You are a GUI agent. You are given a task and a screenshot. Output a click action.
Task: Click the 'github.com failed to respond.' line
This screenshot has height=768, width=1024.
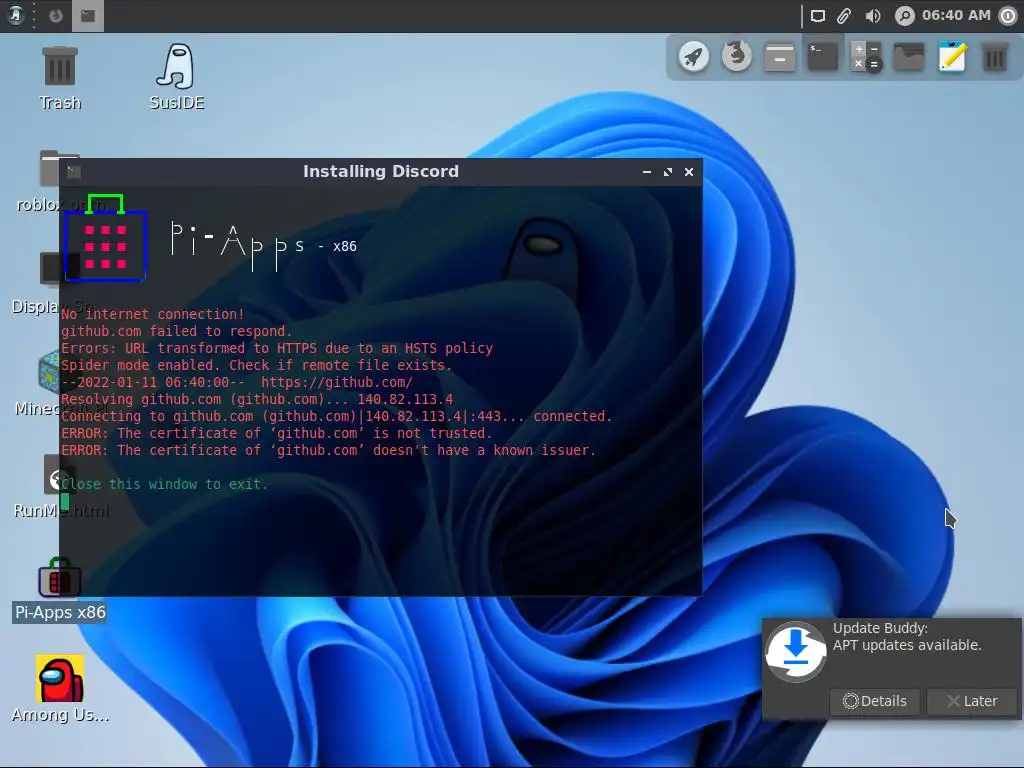coord(176,331)
